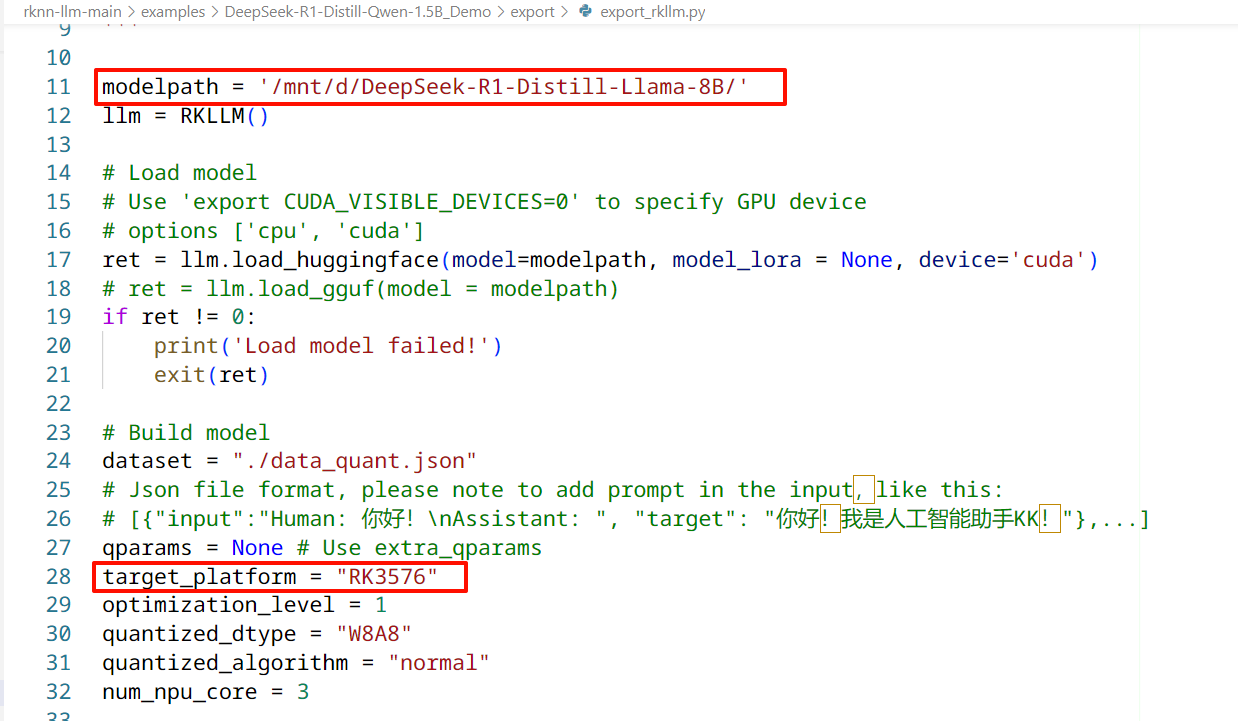The width and height of the screenshot is (1238, 721).
Task: Click the 'Json file format' comment line
Action: tap(552, 490)
